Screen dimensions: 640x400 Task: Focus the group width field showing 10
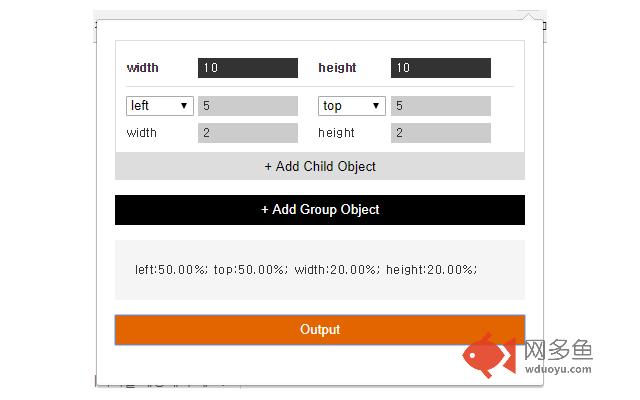coord(248,68)
